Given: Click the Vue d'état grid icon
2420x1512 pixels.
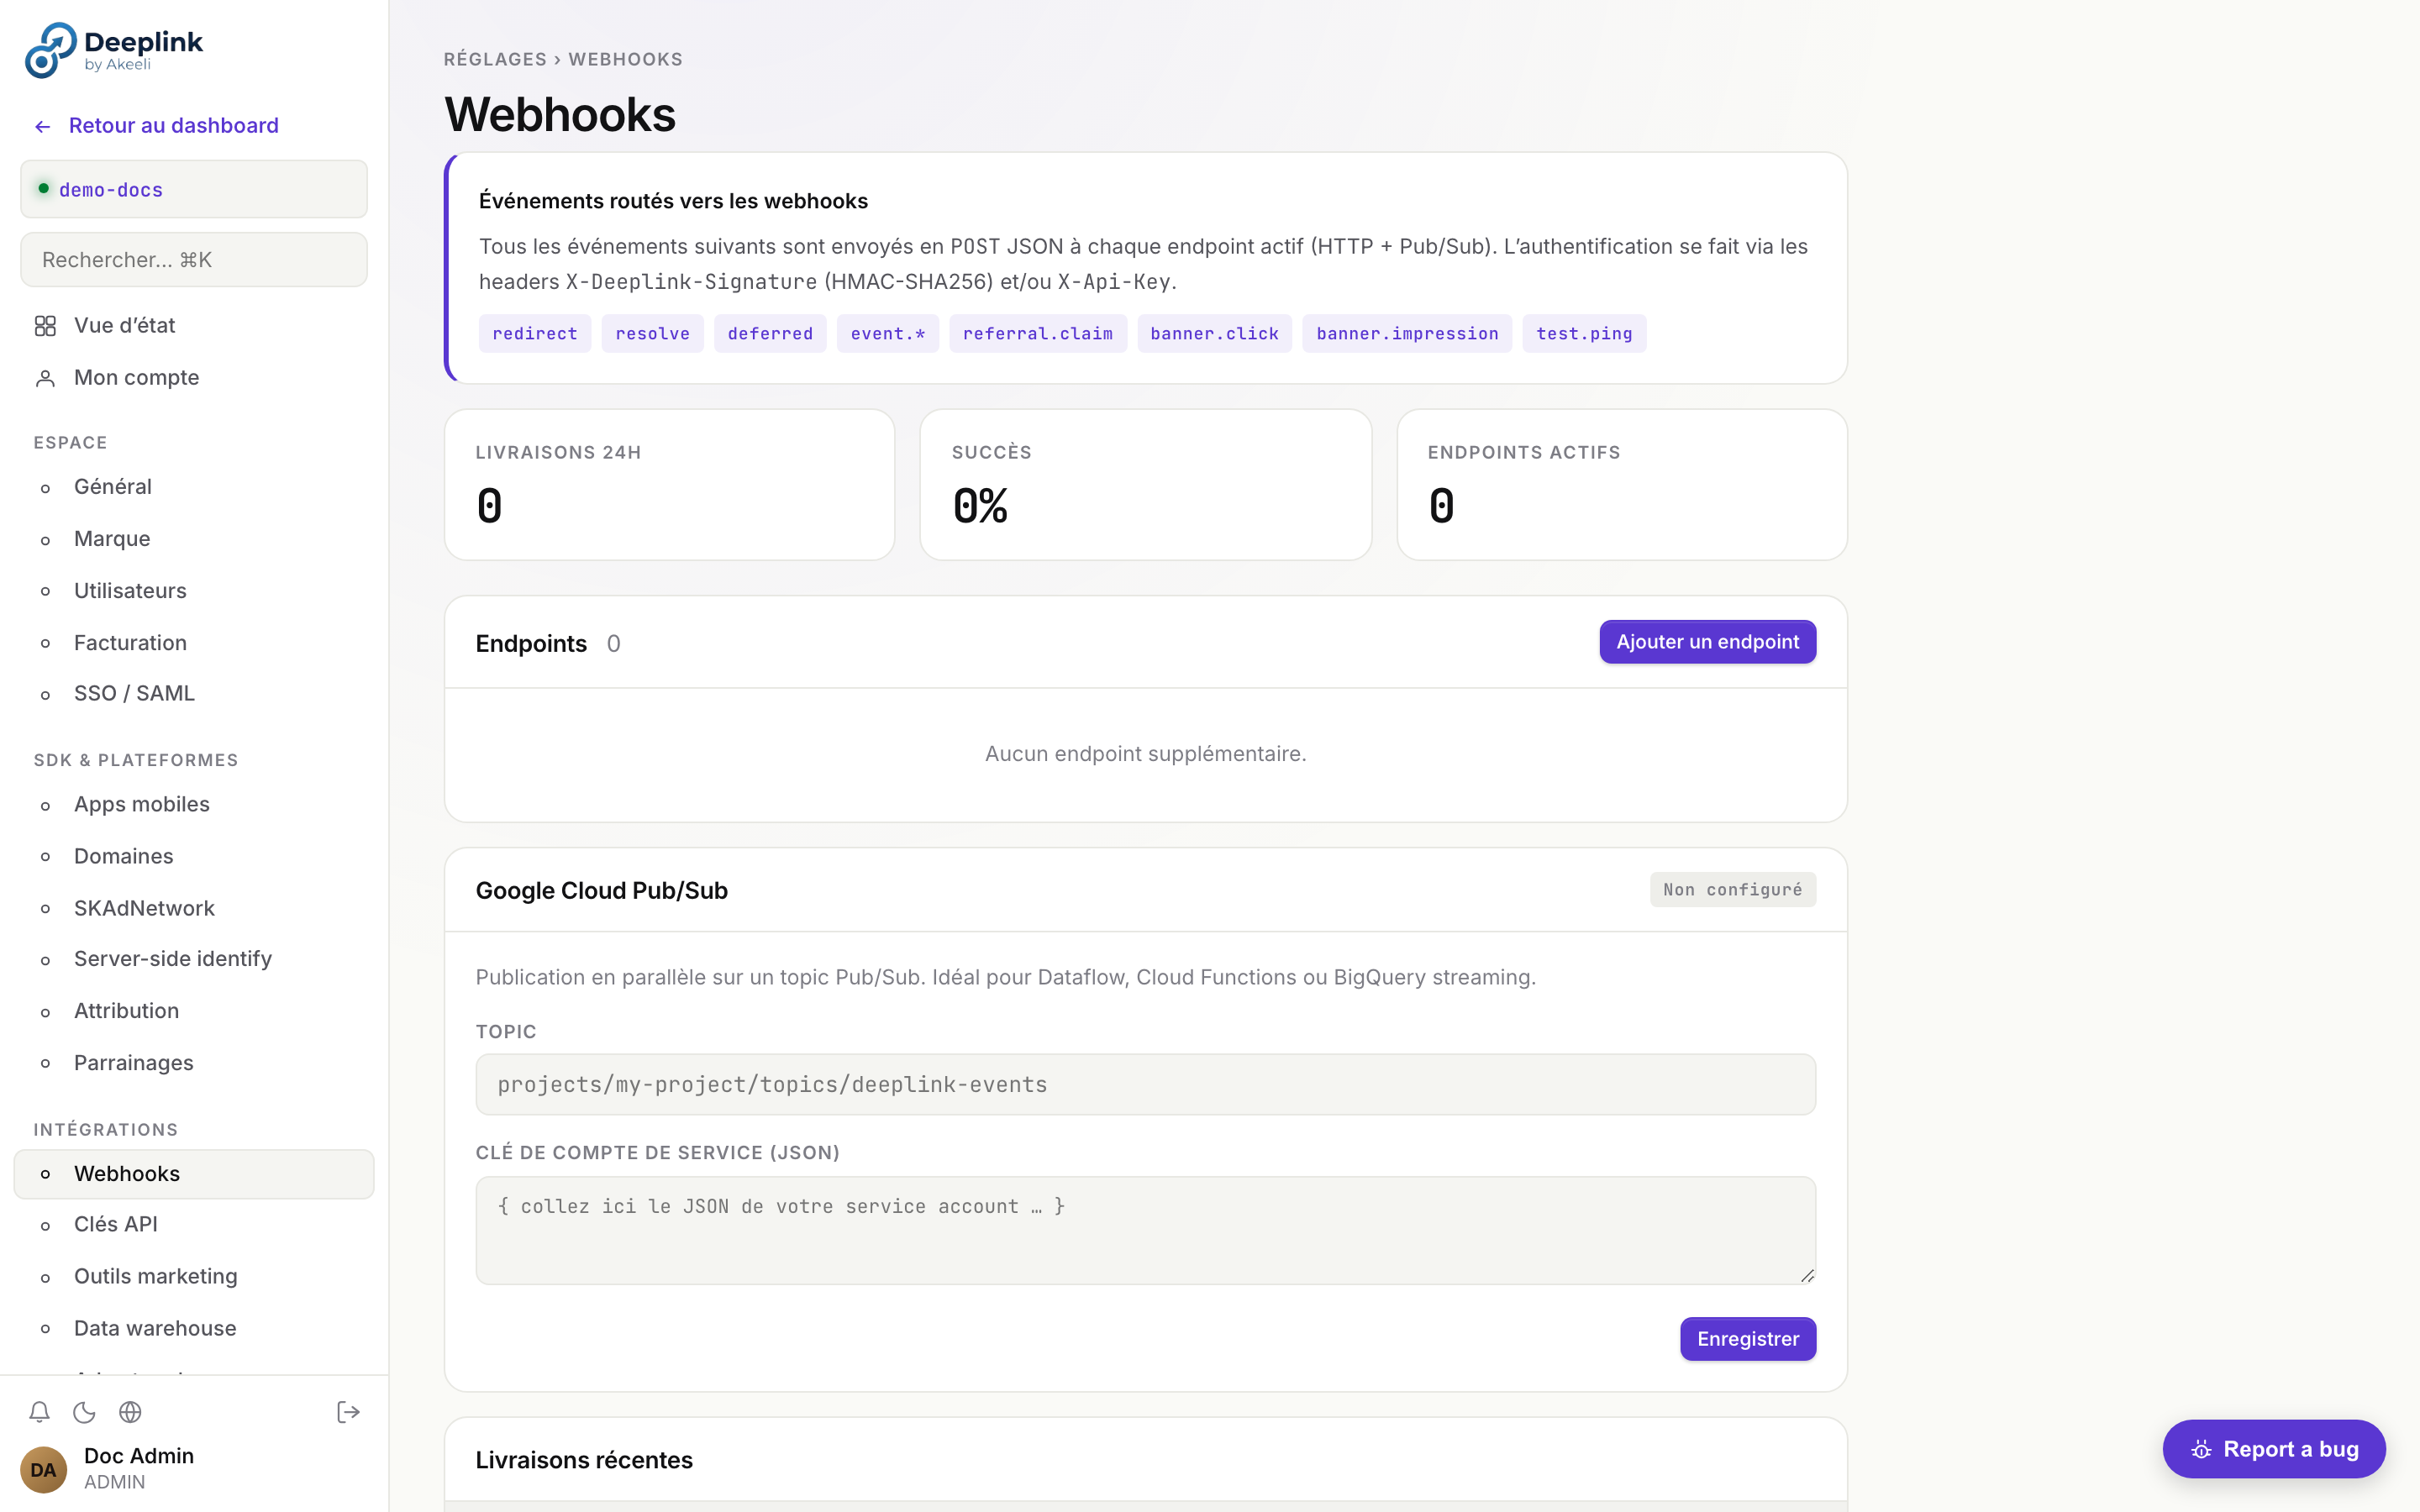Looking at the screenshot, I should coord(45,326).
